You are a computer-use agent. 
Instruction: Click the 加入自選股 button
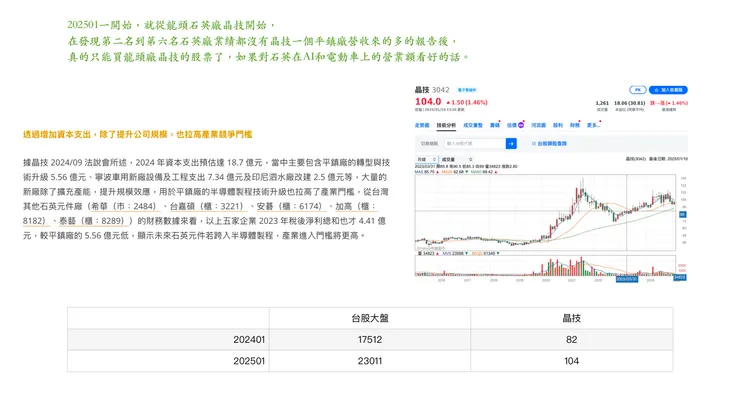pyautogui.click(x=668, y=90)
